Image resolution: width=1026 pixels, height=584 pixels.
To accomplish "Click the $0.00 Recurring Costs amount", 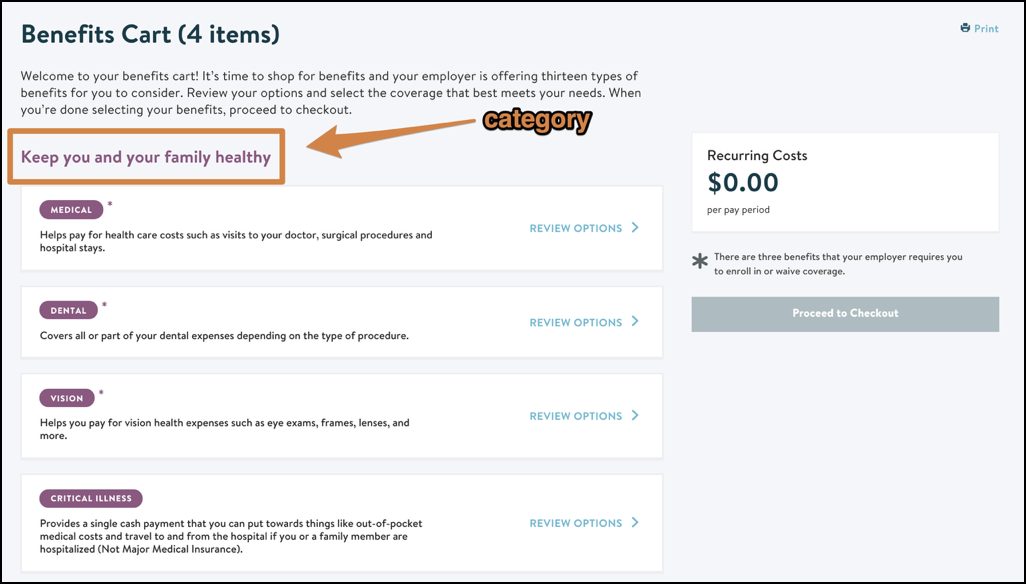I will (x=743, y=182).
